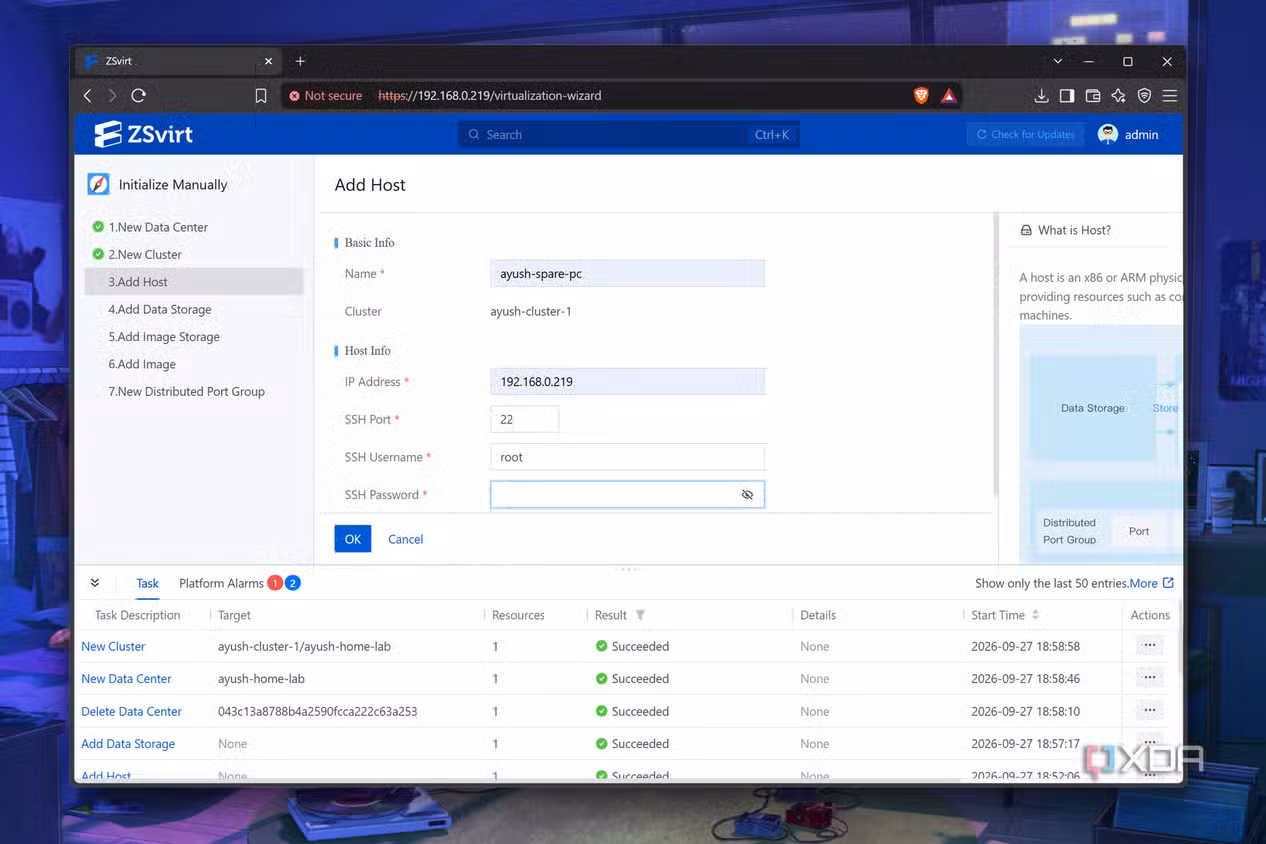
Task: Focus the Search box in the header
Action: click(629, 134)
